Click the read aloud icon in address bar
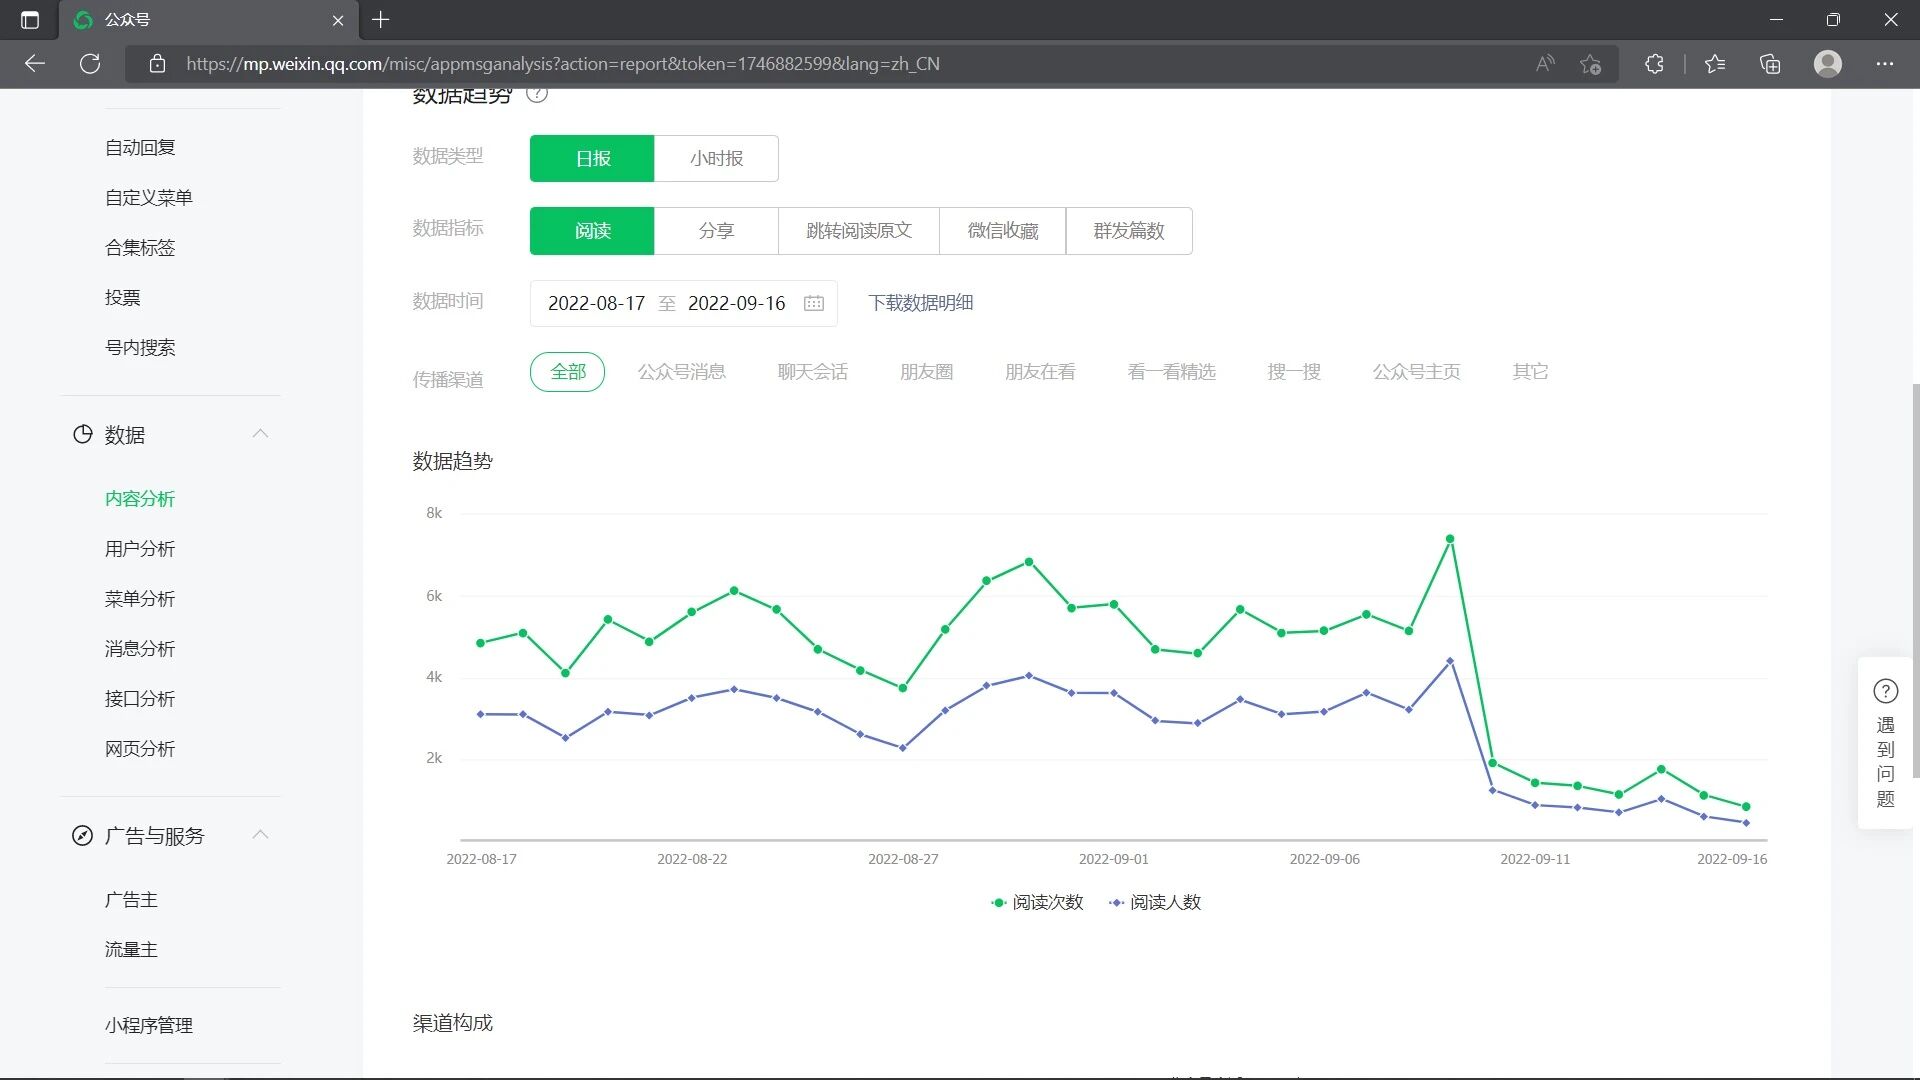The image size is (1920, 1080). [1545, 64]
